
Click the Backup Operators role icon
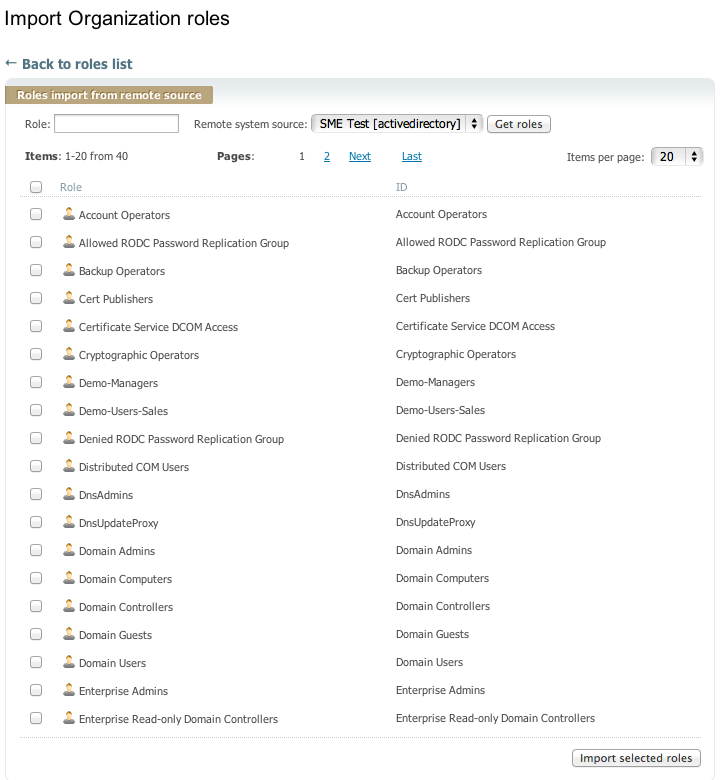69,270
